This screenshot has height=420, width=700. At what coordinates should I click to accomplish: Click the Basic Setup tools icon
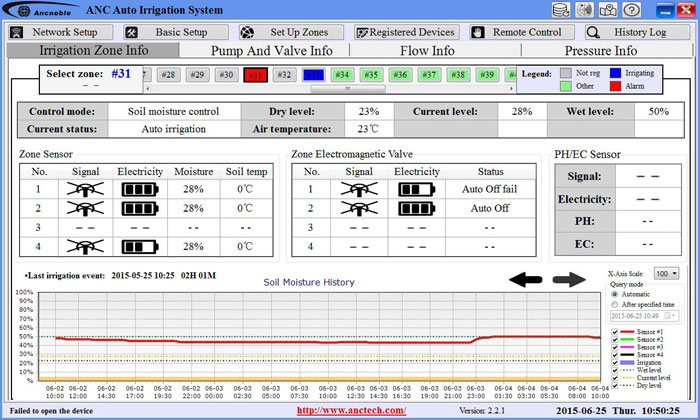[x=131, y=32]
